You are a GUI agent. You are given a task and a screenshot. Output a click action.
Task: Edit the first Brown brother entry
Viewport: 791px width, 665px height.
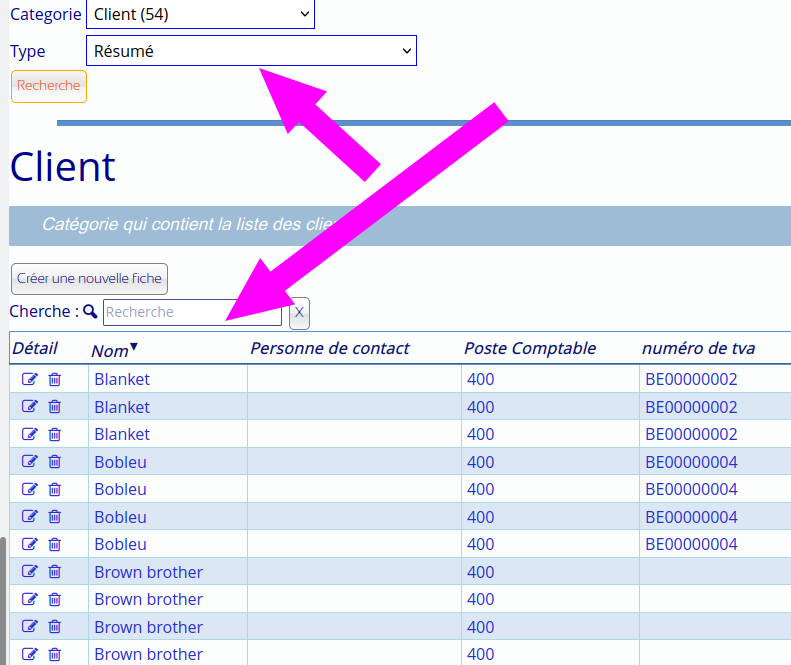point(29,572)
